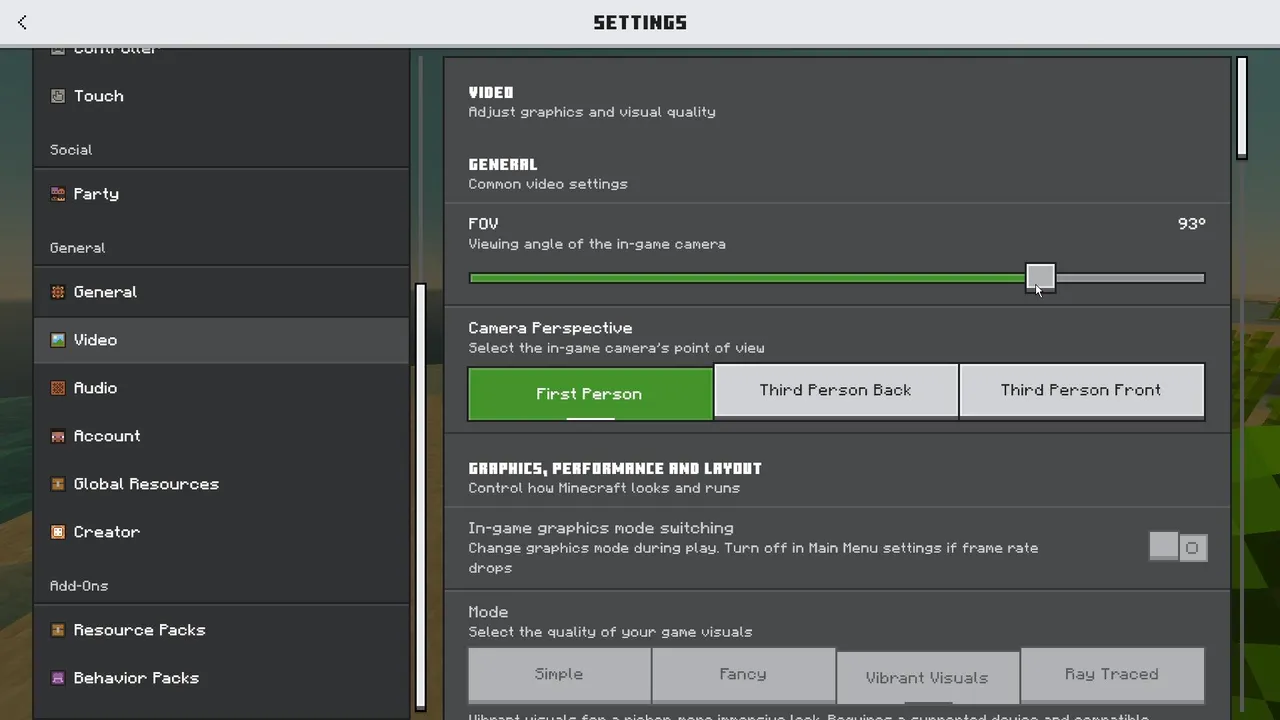Click 'Viewing angle of the in-game camera'

click(597, 244)
